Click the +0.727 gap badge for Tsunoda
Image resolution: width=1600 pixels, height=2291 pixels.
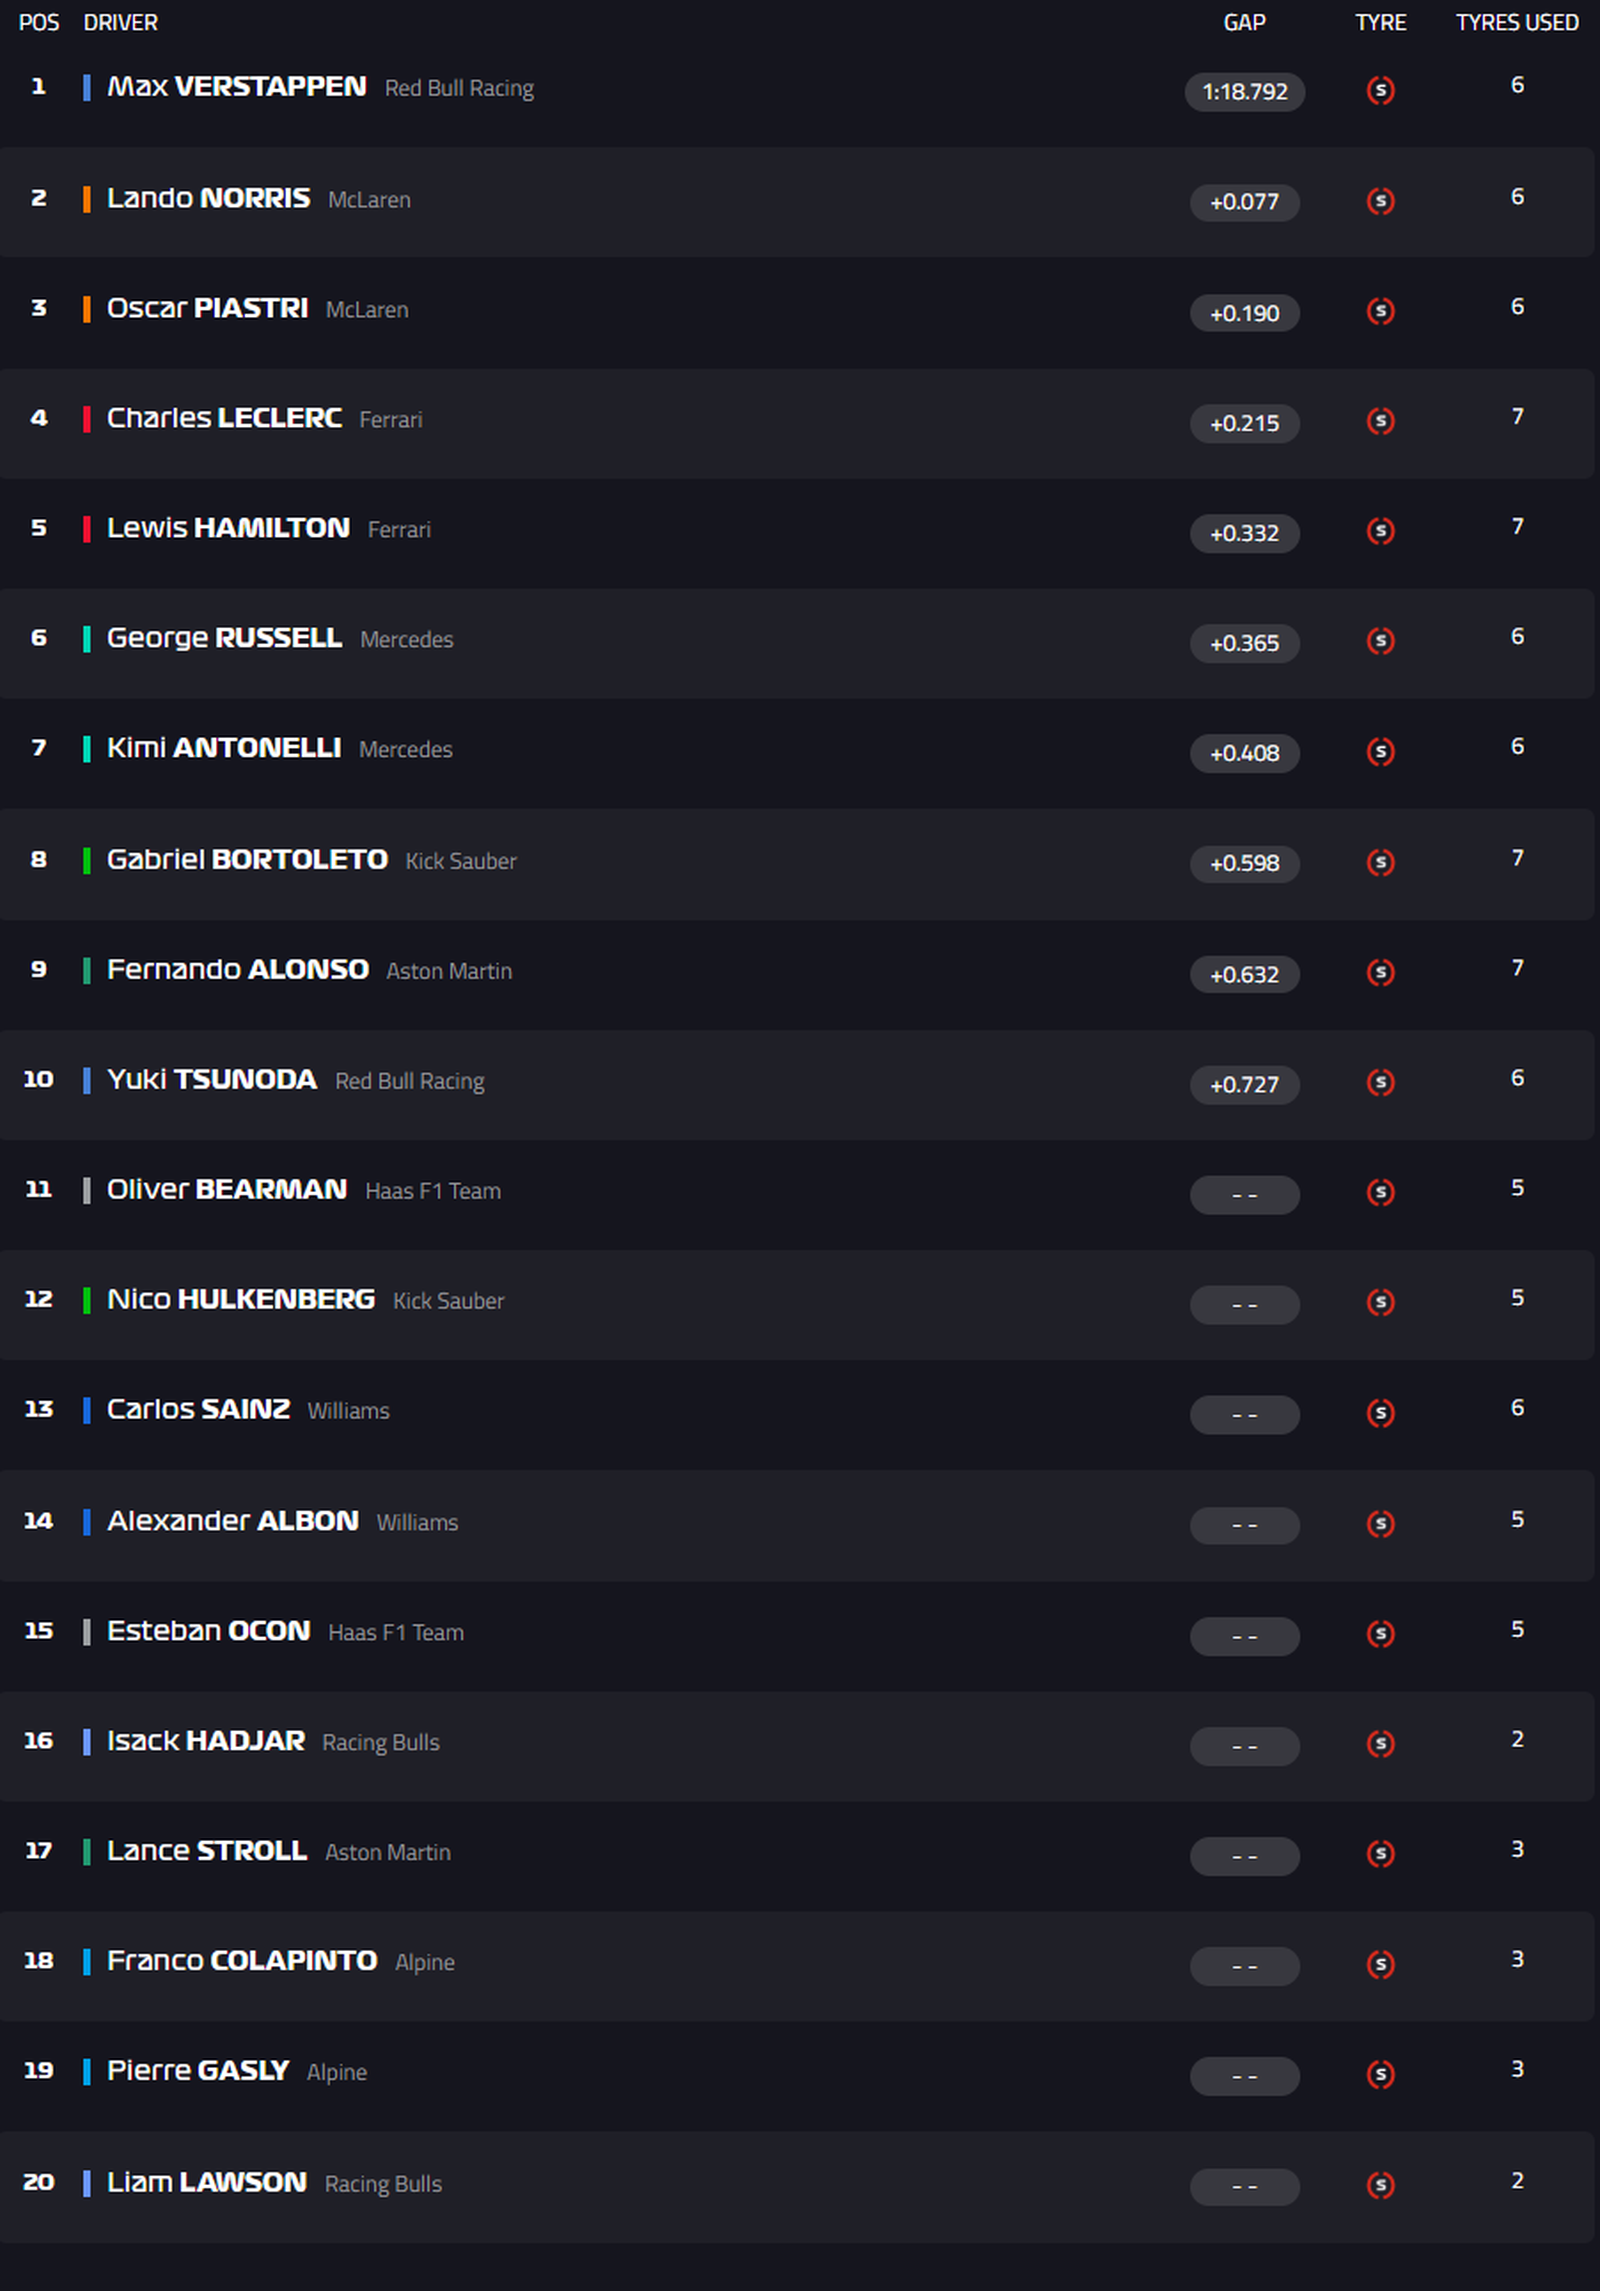tap(1244, 1084)
